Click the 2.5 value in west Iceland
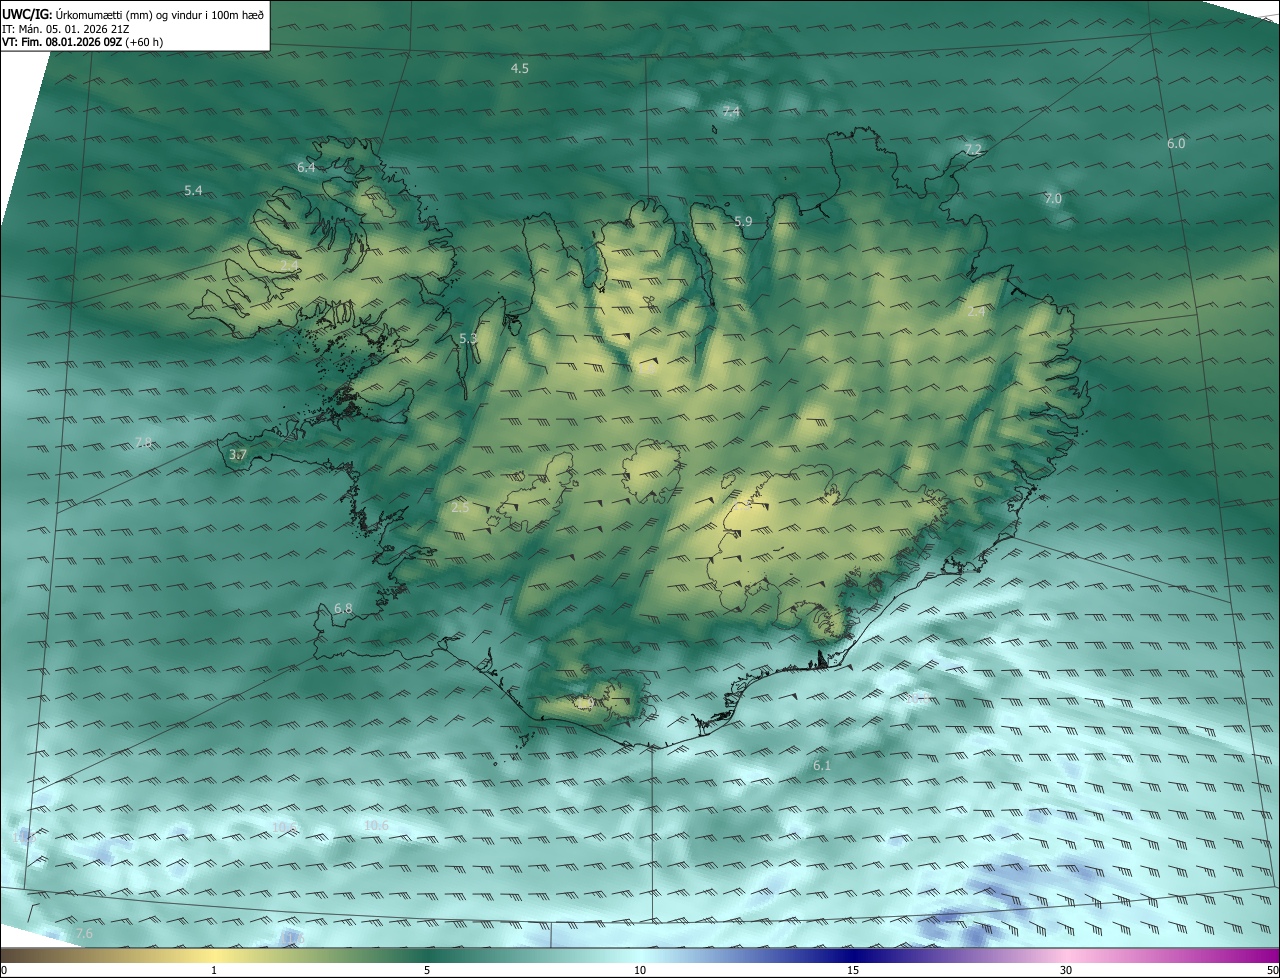 coord(460,508)
